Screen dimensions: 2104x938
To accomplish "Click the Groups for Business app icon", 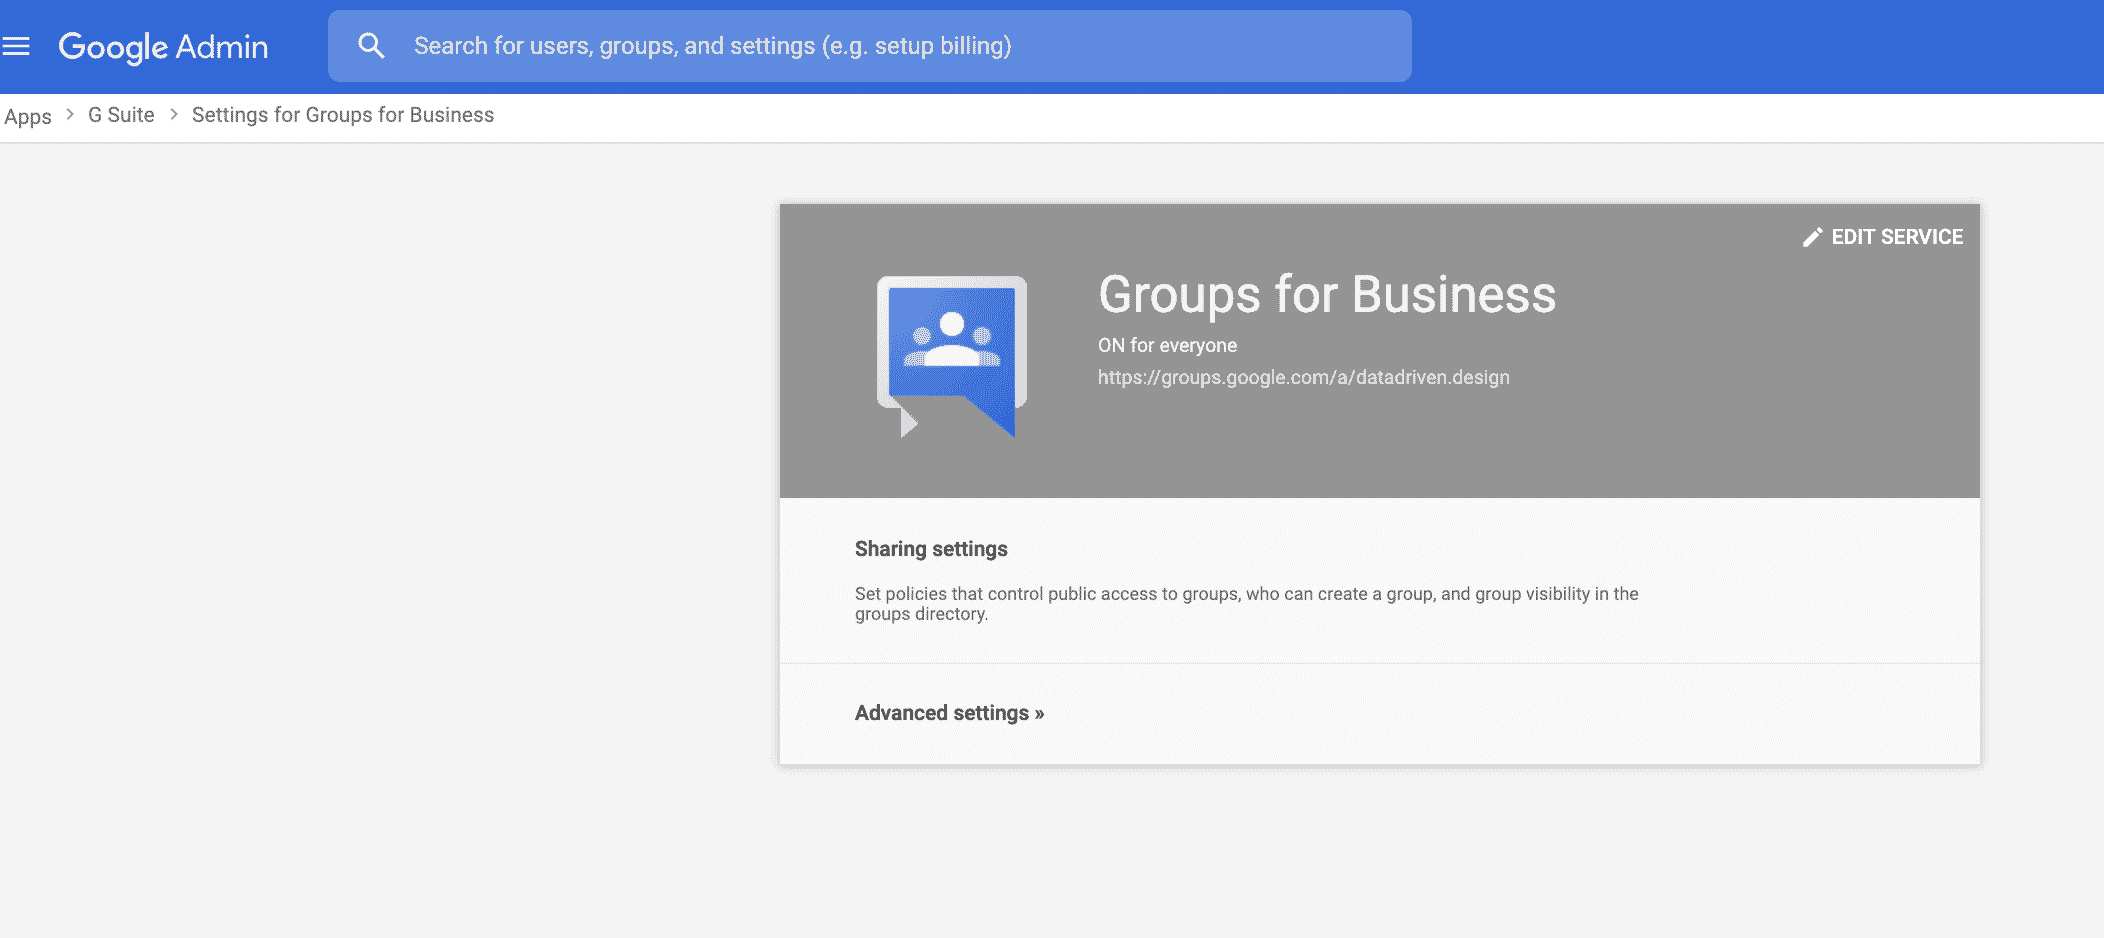I will (952, 356).
